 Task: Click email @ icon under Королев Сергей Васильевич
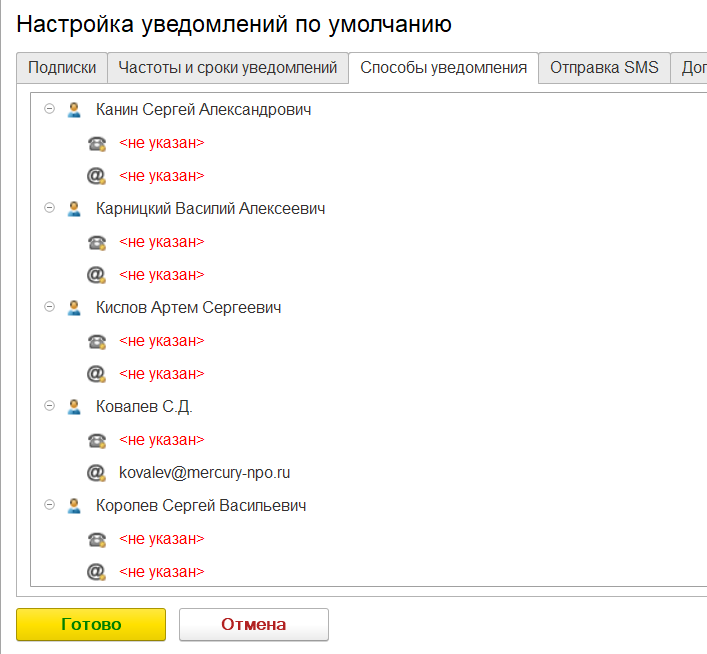(x=96, y=572)
